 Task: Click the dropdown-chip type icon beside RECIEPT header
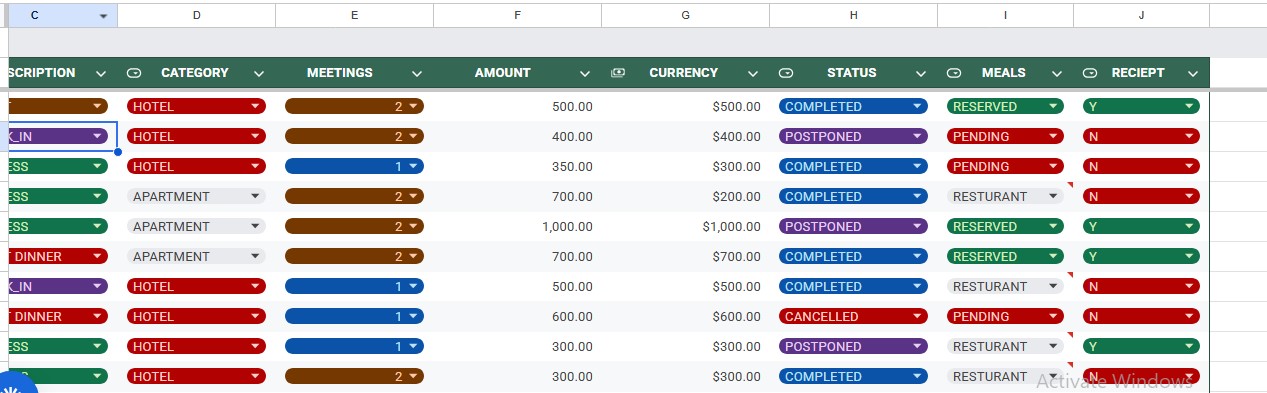[1090, 73]
